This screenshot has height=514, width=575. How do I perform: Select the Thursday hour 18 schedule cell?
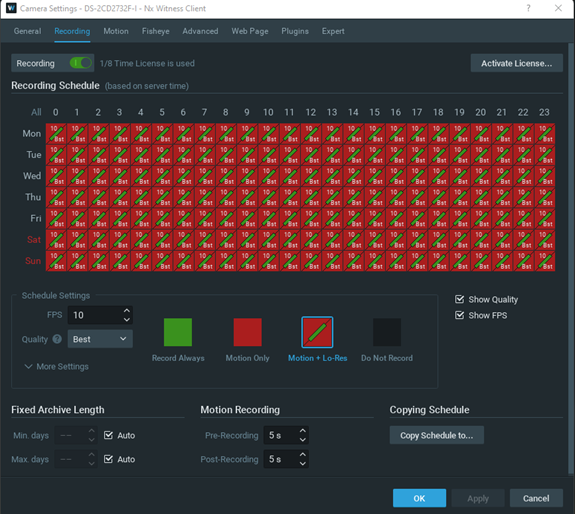click(x=439, y=198)
